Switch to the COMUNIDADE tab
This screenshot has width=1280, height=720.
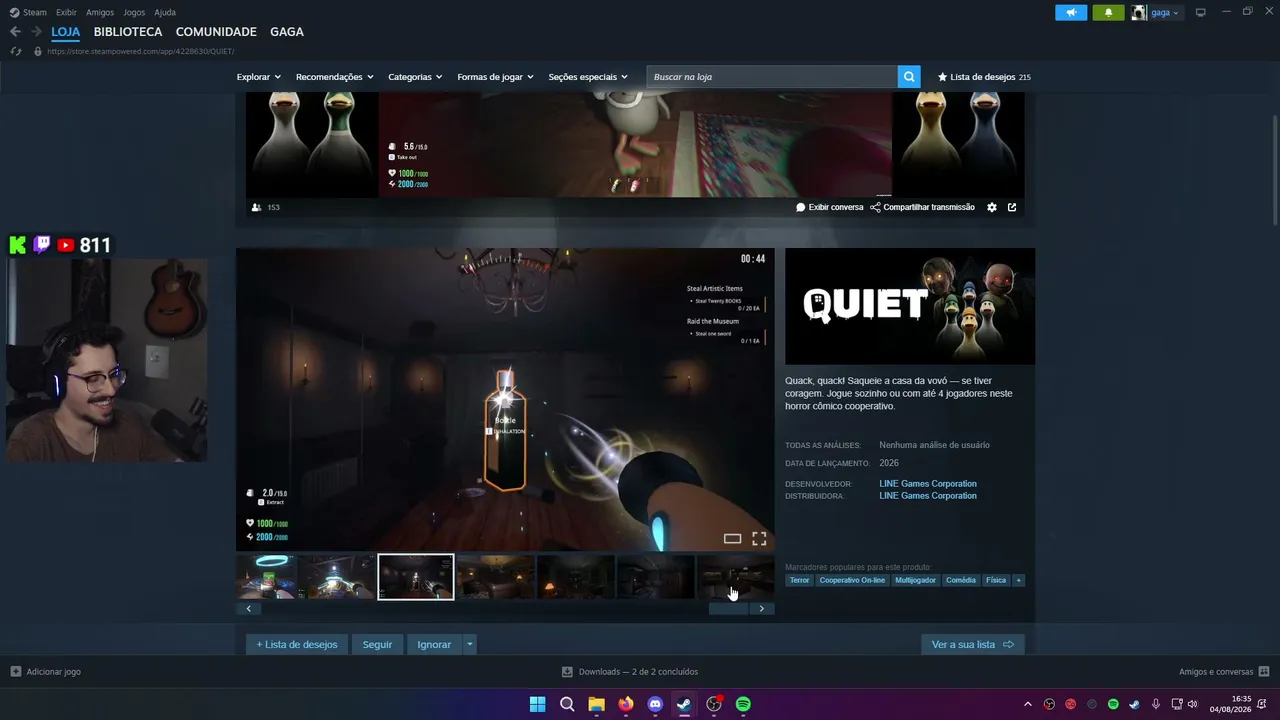[x=216, y=32]
